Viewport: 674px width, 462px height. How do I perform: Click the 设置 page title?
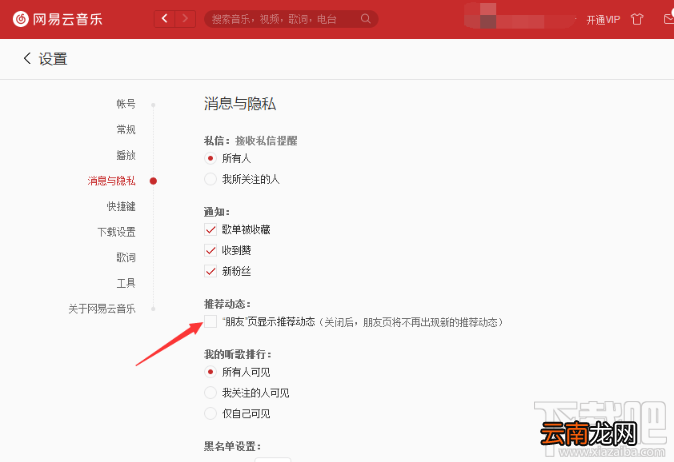(x=53, y=59)
